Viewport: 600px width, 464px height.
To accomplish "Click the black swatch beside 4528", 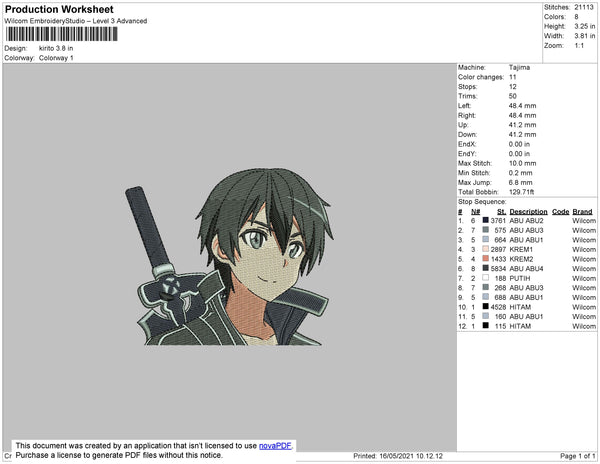I will pyautogui.click(x=485, y=306).
